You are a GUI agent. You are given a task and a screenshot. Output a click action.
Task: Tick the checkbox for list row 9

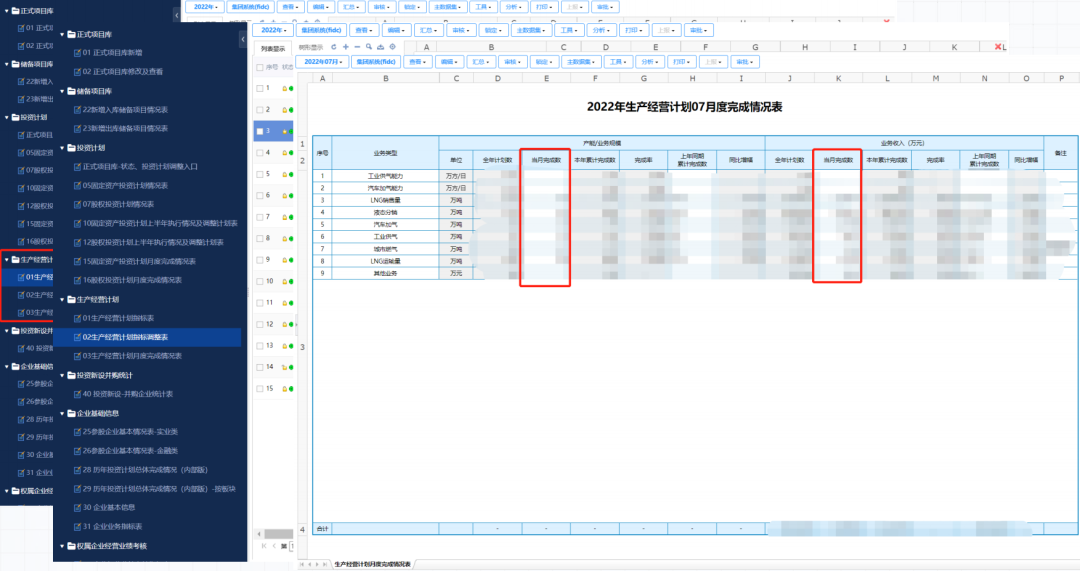[x=260, y=260]
